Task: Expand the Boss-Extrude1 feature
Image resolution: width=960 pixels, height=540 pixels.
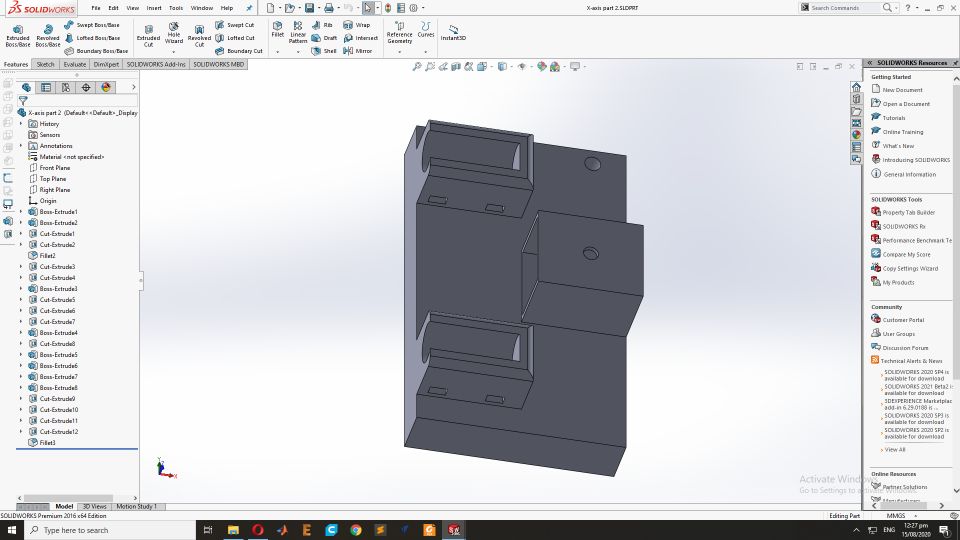Action: (21, 212)
